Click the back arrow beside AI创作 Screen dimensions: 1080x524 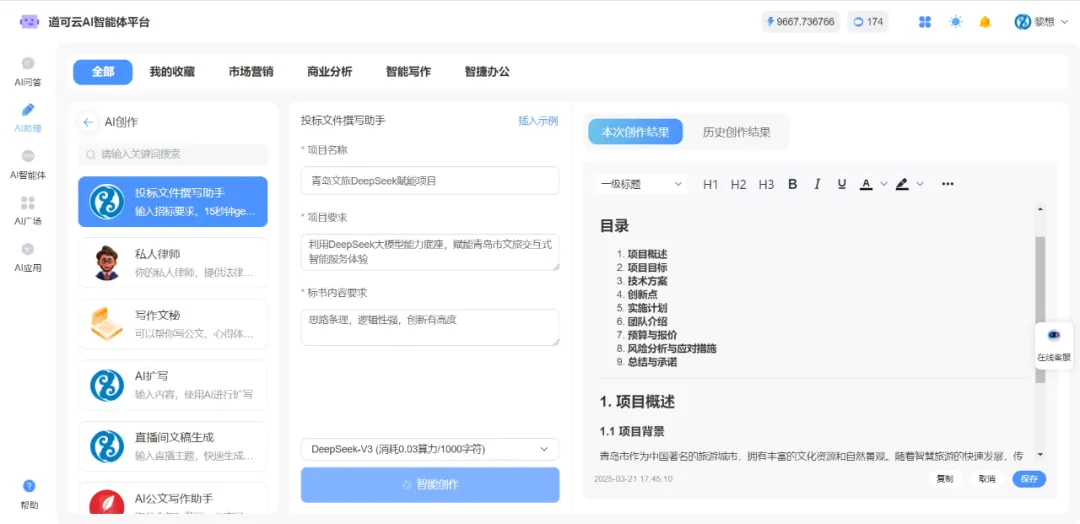point(88,122)
